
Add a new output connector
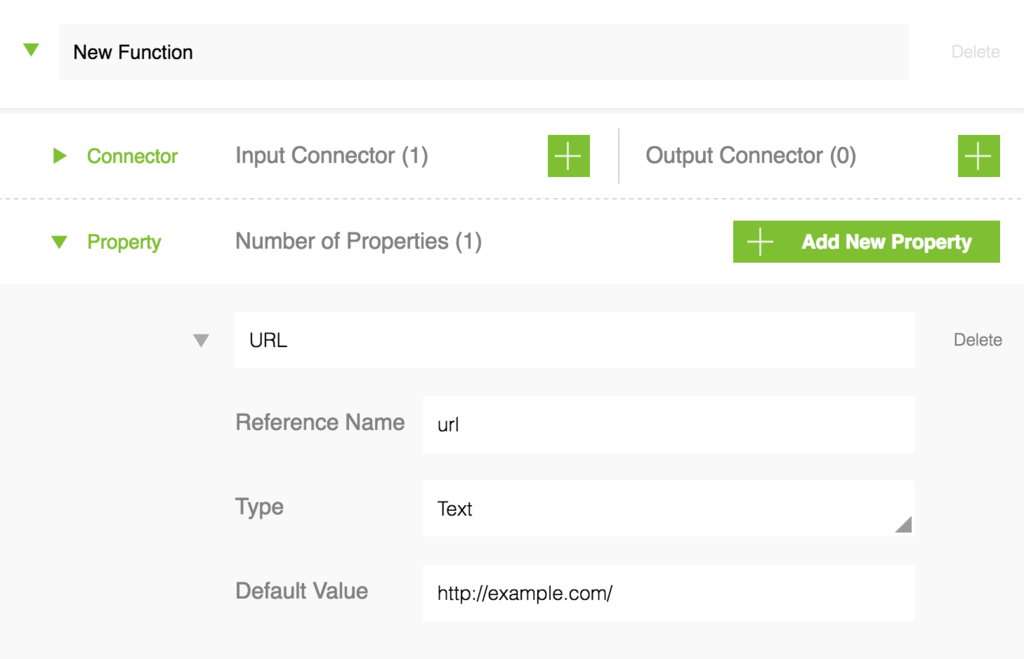pyautogui.click(x=978, y=156)
